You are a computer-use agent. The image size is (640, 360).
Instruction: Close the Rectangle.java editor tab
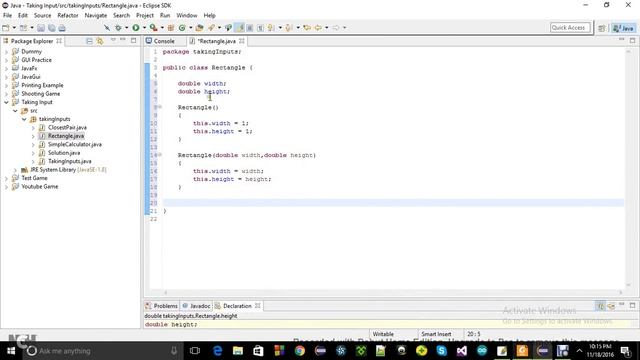pos(242,41)
